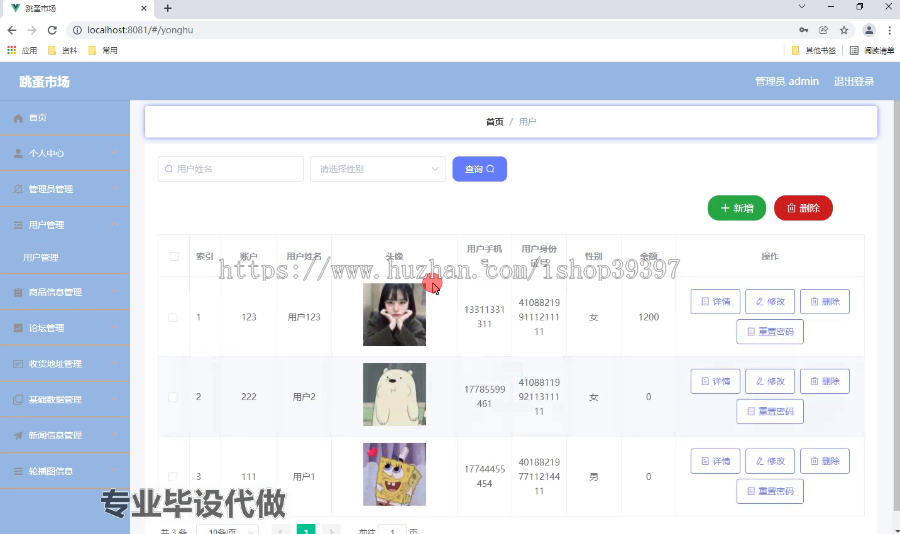Click the browser address bar URL

140,30
